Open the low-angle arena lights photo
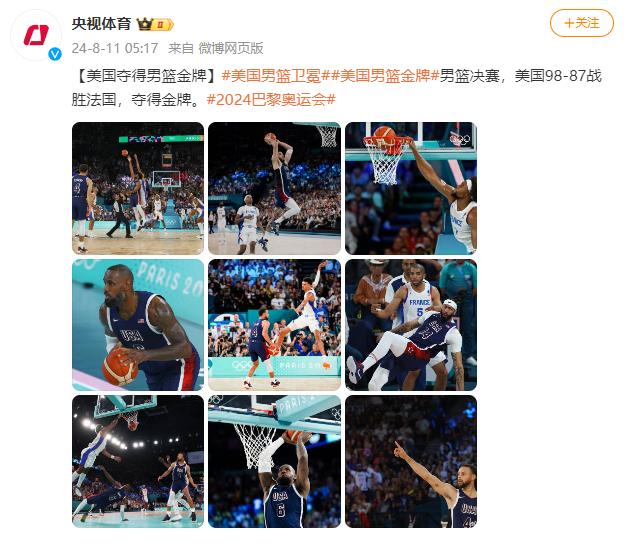This screenshot has height=550, width=630. (x=138, y=462)
